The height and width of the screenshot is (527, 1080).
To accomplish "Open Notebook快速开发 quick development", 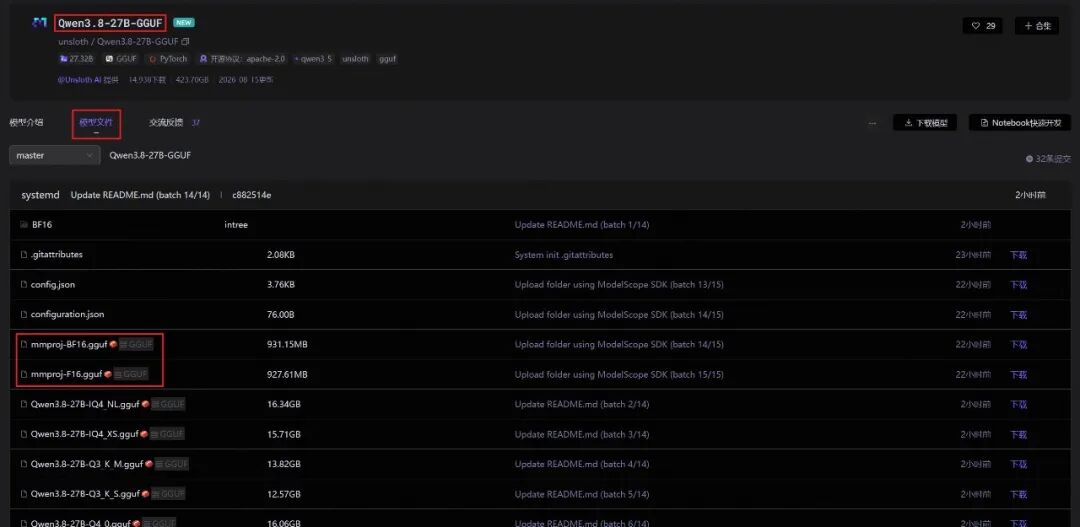I will pos(1019,123).
